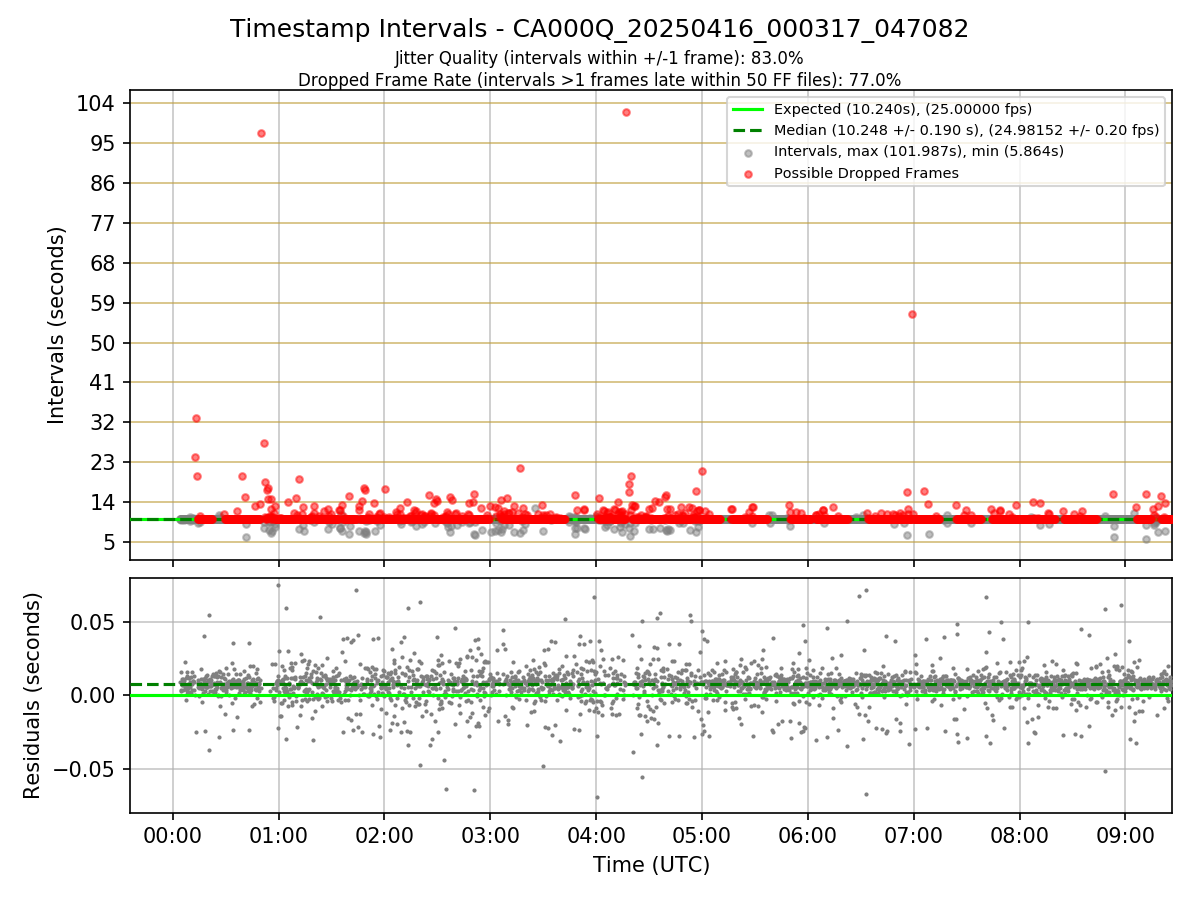Viewport: 1200px width, 900px height.
Task: Click the '08:00' time axis label
Action: coord(1019,836)
